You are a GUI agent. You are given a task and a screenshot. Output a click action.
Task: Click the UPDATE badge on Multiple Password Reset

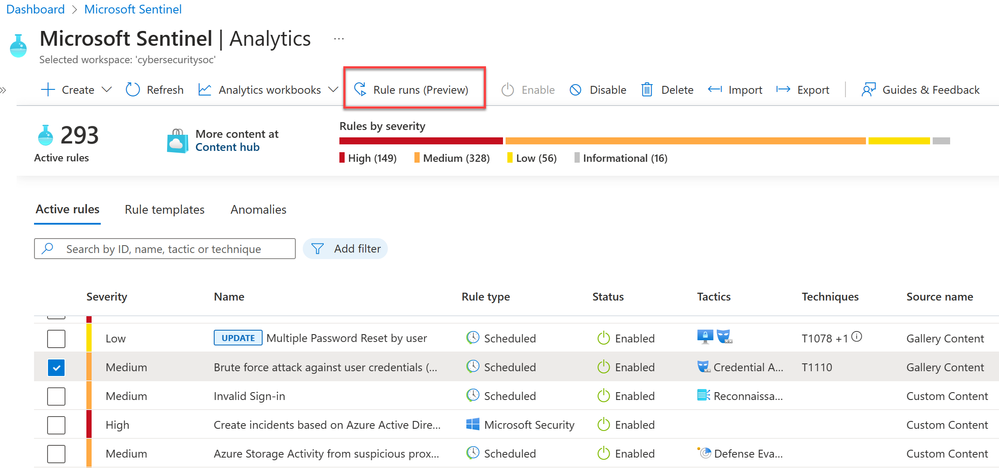[x=238, y=338]
